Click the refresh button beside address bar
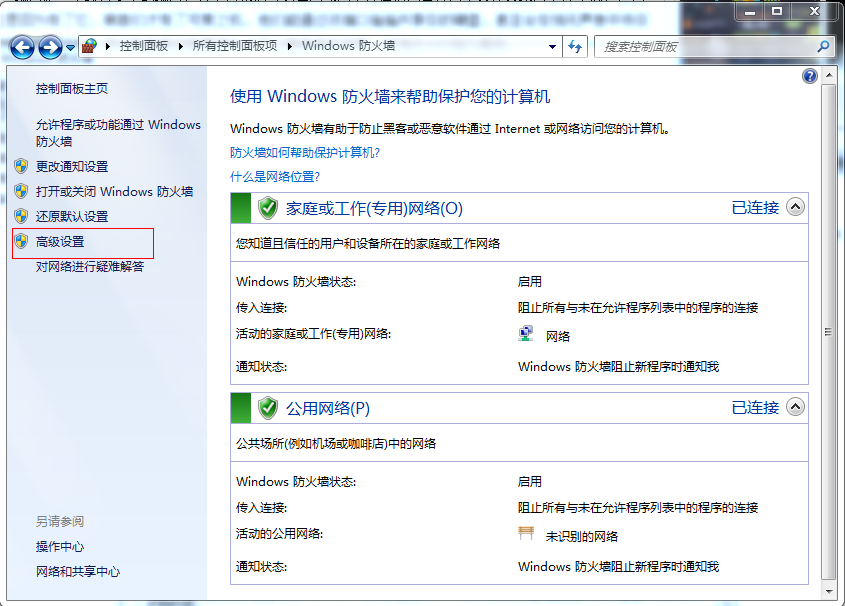 pos(576,46)
